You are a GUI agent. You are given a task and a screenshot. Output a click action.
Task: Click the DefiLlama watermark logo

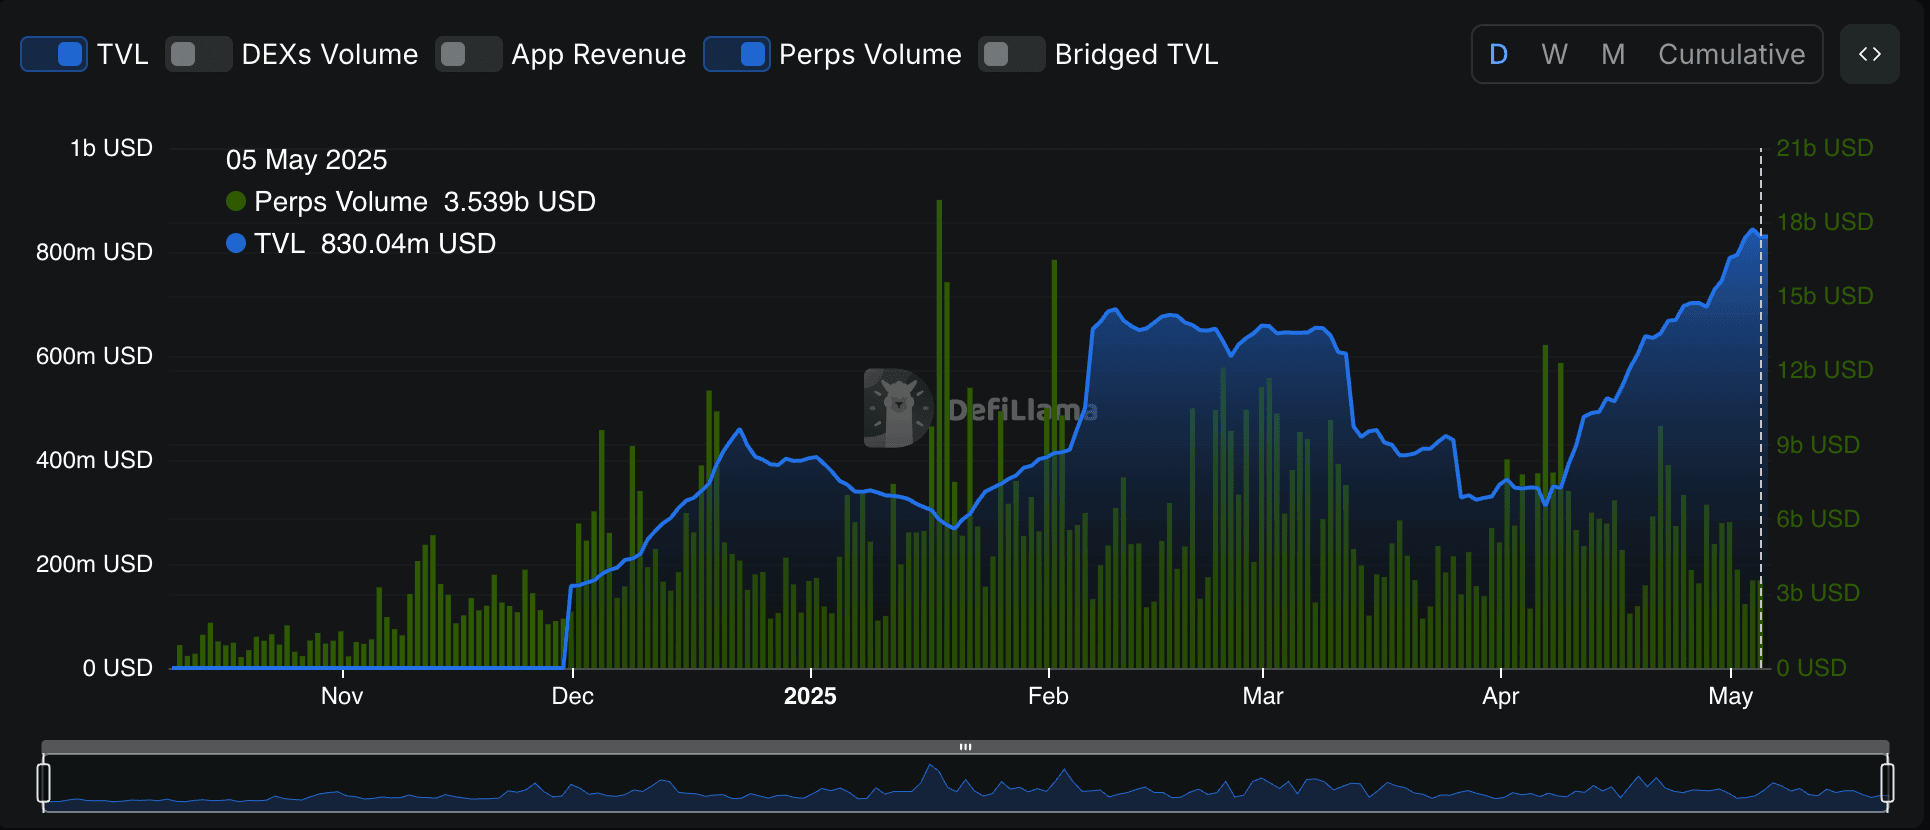[897, 408]
